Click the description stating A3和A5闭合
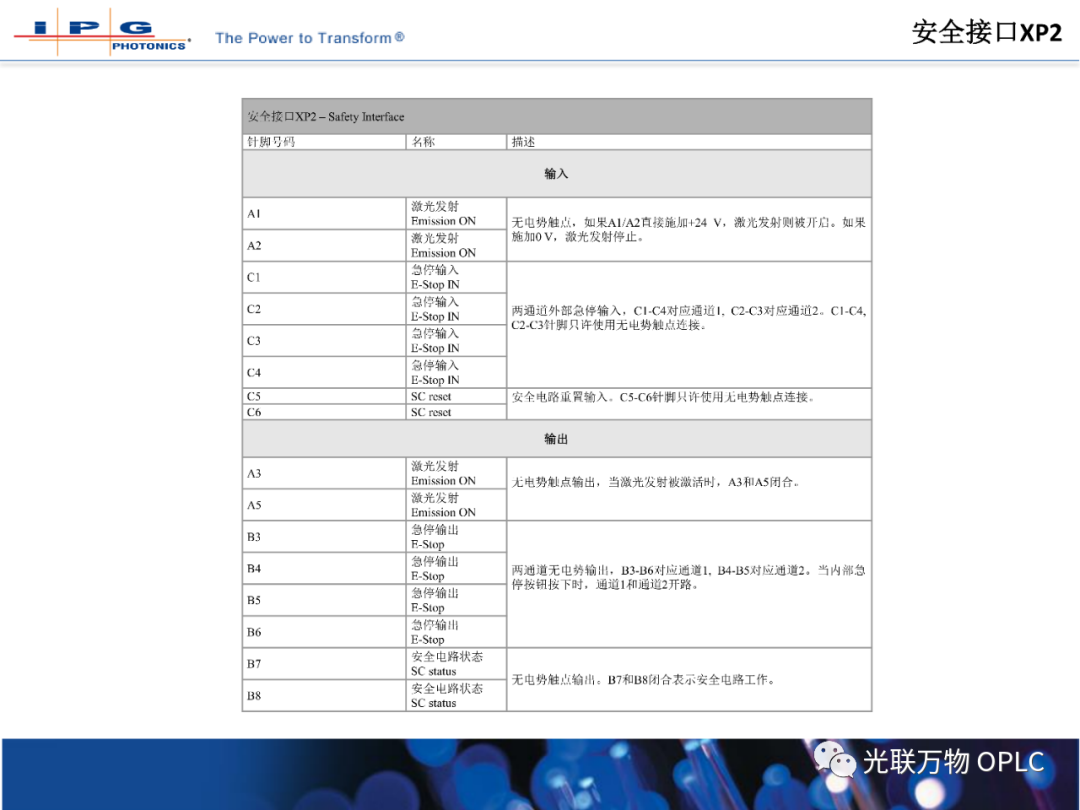The height and width of the screenshot is (810, 1080). pos(655,482)
